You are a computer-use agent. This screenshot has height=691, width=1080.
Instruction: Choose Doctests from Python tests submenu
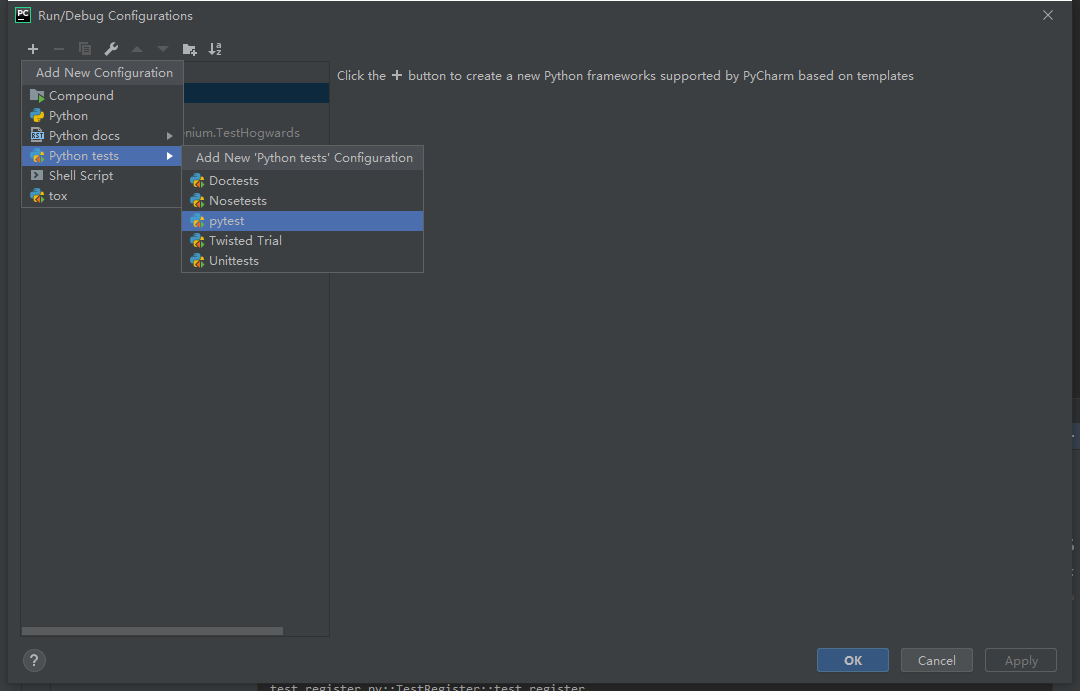point(302,181)
